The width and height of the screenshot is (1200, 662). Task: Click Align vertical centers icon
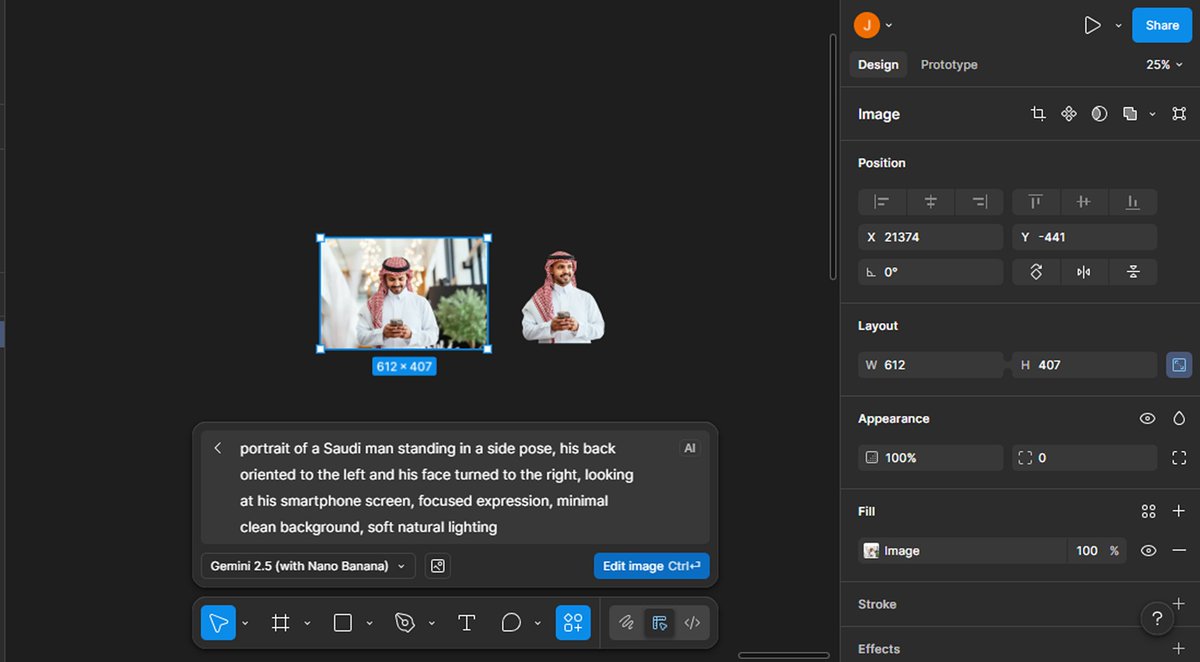click(x=1084, y=202)
